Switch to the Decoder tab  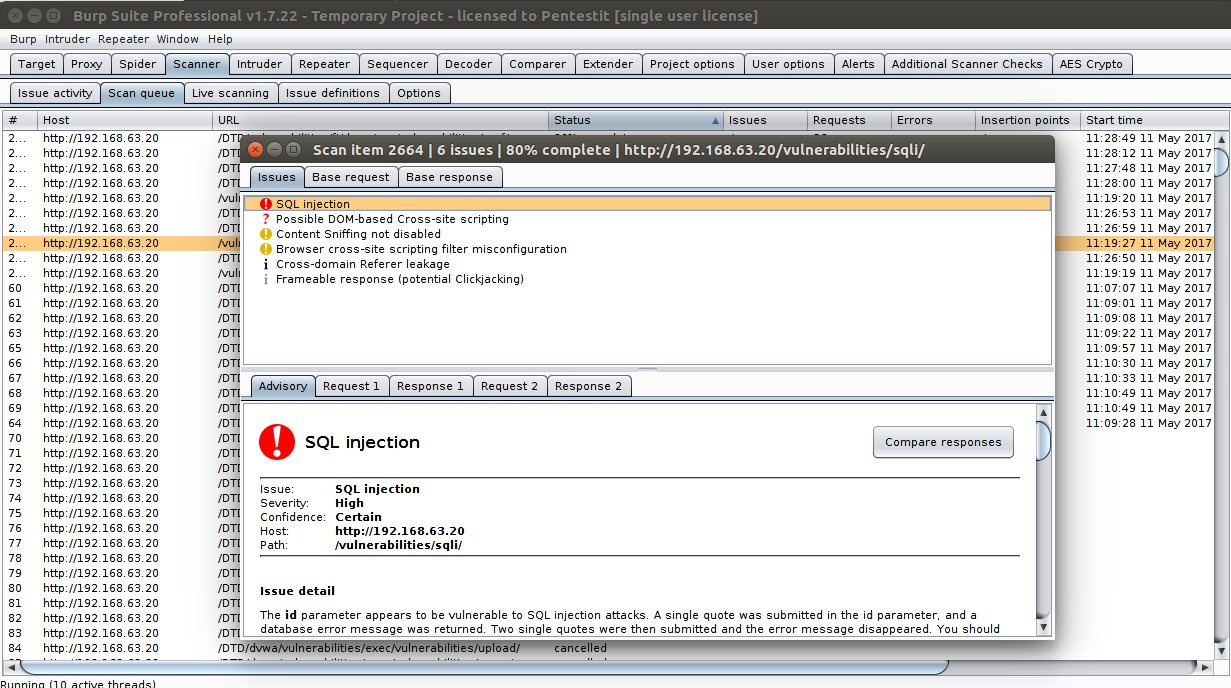point(469,63)
